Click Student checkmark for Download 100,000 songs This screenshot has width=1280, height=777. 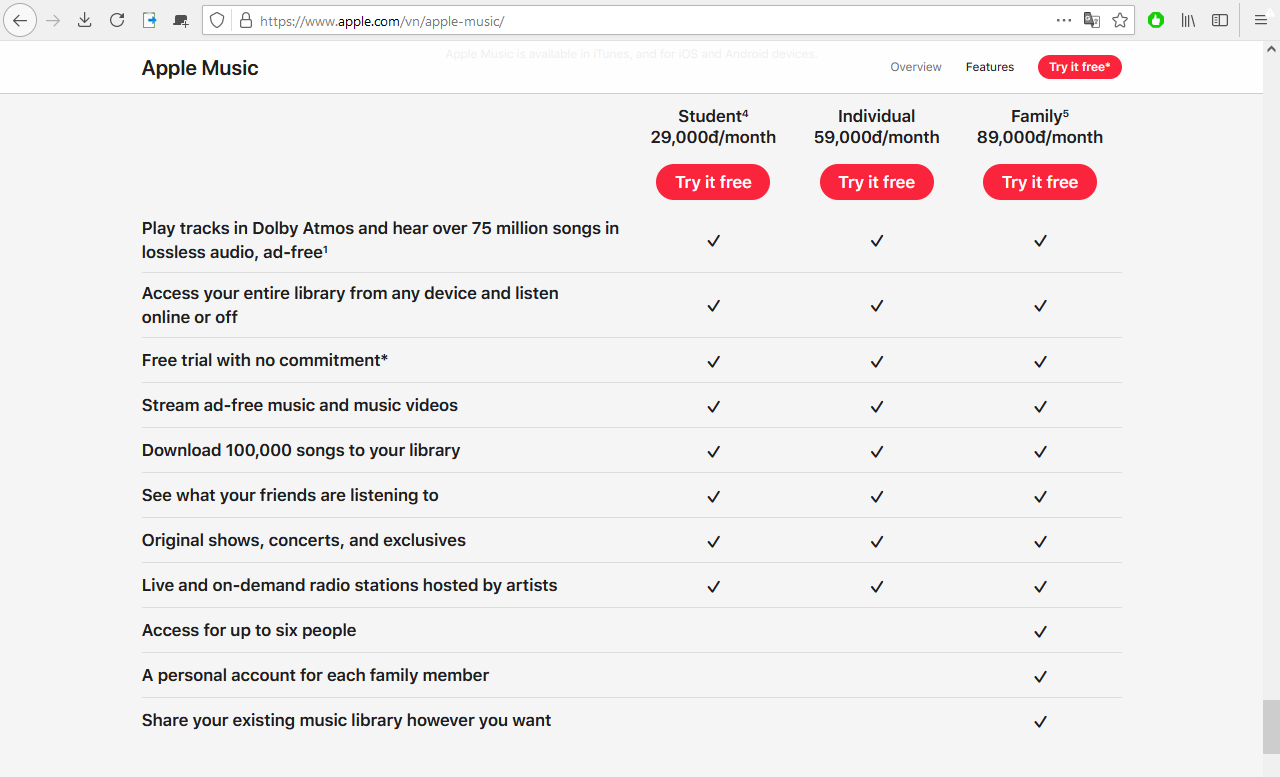click(713, 451)
